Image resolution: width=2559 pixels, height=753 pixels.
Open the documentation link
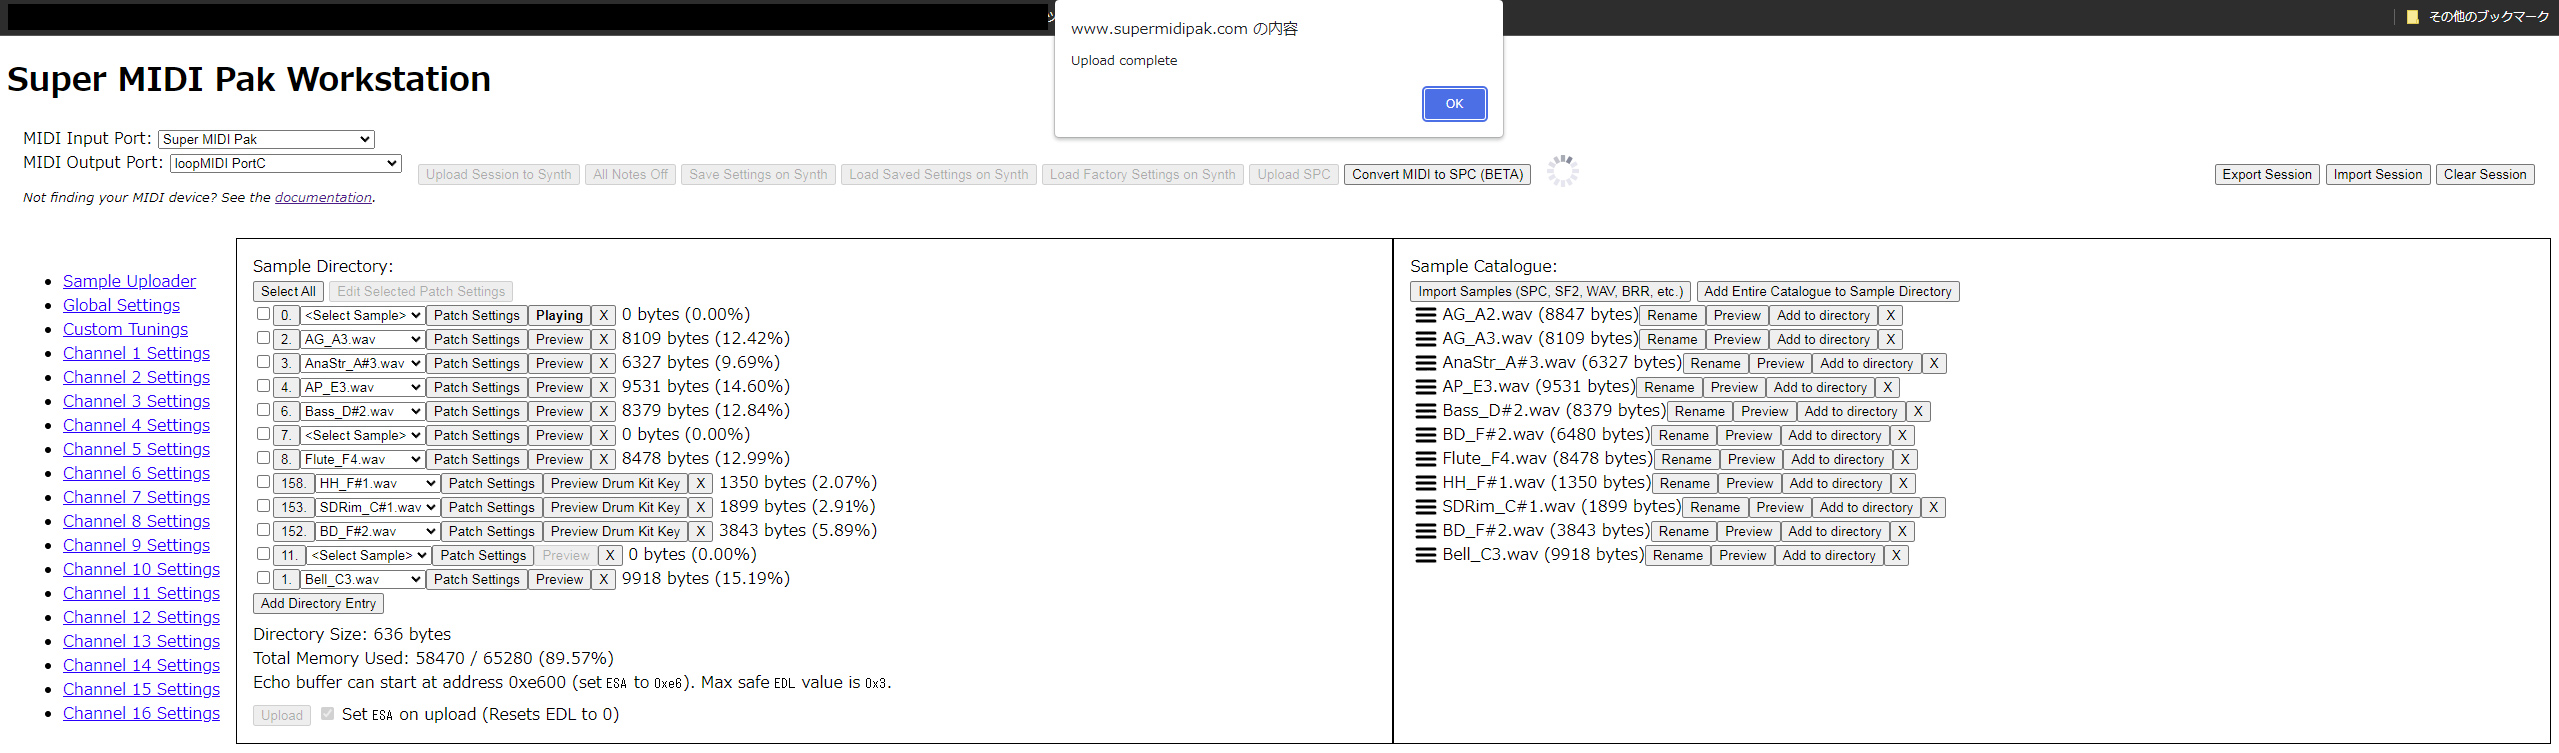[323, 198]
